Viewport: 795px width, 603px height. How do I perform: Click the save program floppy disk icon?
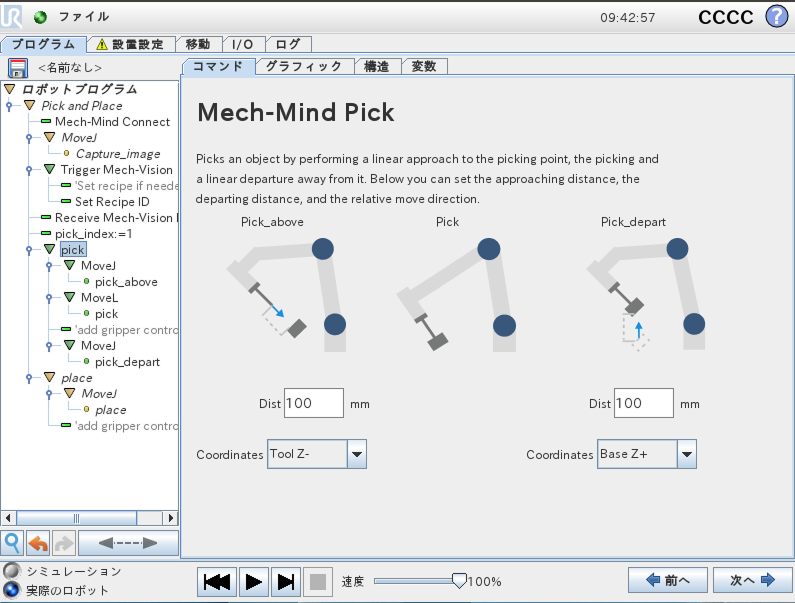(x=18, y=67)
